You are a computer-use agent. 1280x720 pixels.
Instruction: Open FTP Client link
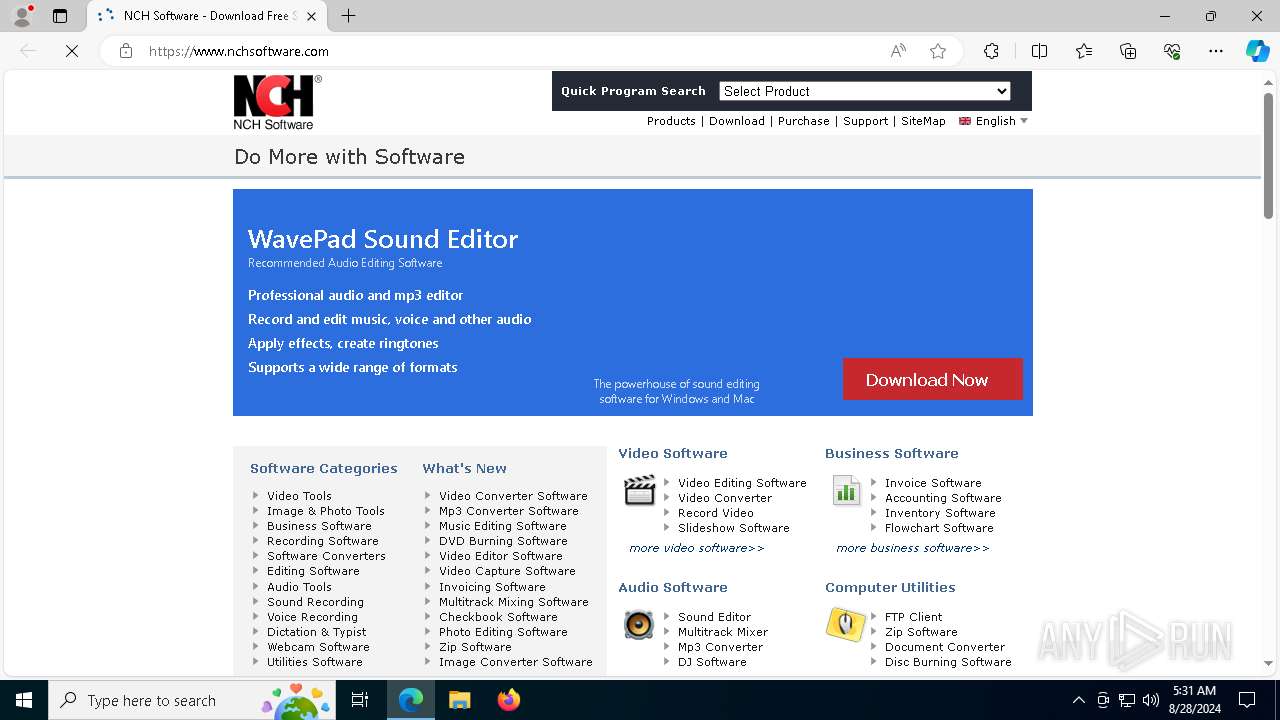pyautogui.click(x=913, y=617)
